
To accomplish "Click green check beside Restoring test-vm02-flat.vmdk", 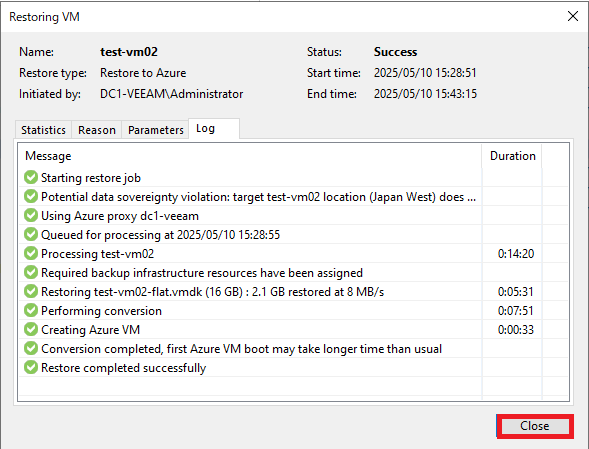I will tap(31, 291).
